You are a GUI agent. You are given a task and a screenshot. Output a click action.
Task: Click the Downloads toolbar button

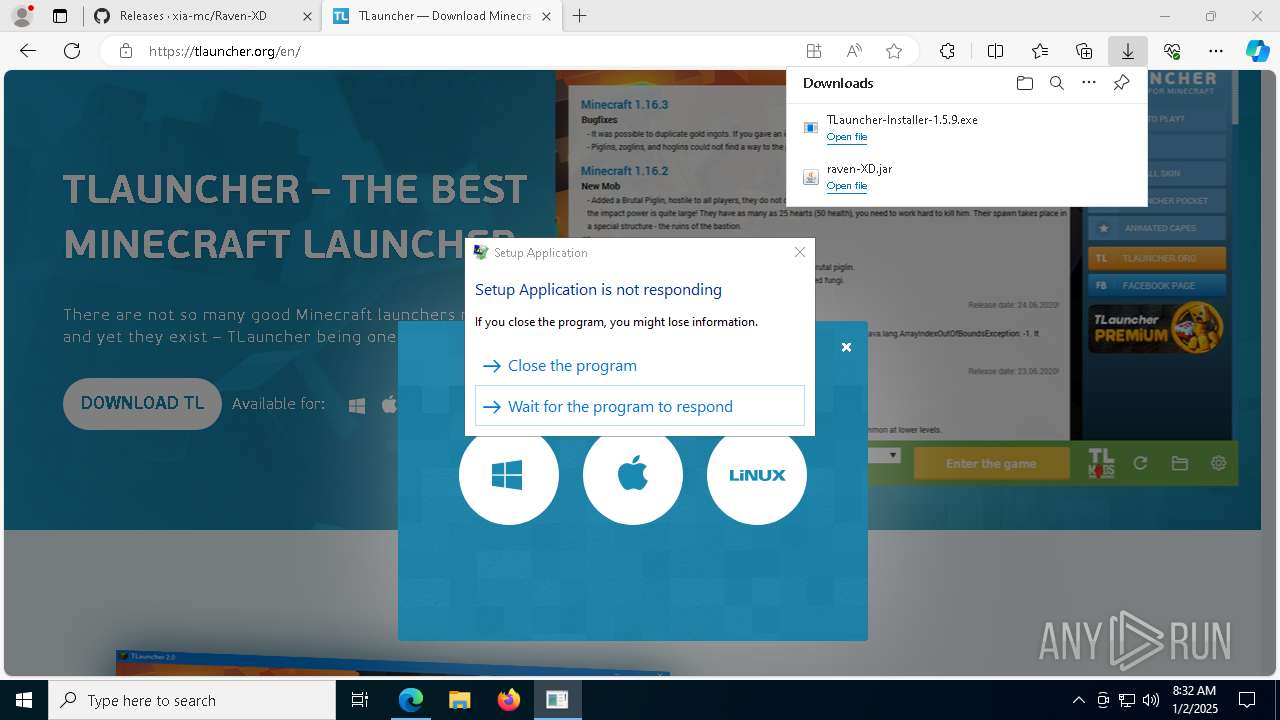pyautogui.click(x=1127, y=51)
